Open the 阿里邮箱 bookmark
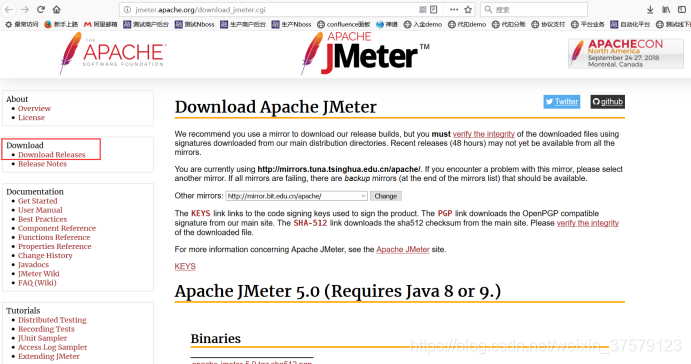Image resolution: width=691 pixels, height=364 pixels. click(100, 24)
